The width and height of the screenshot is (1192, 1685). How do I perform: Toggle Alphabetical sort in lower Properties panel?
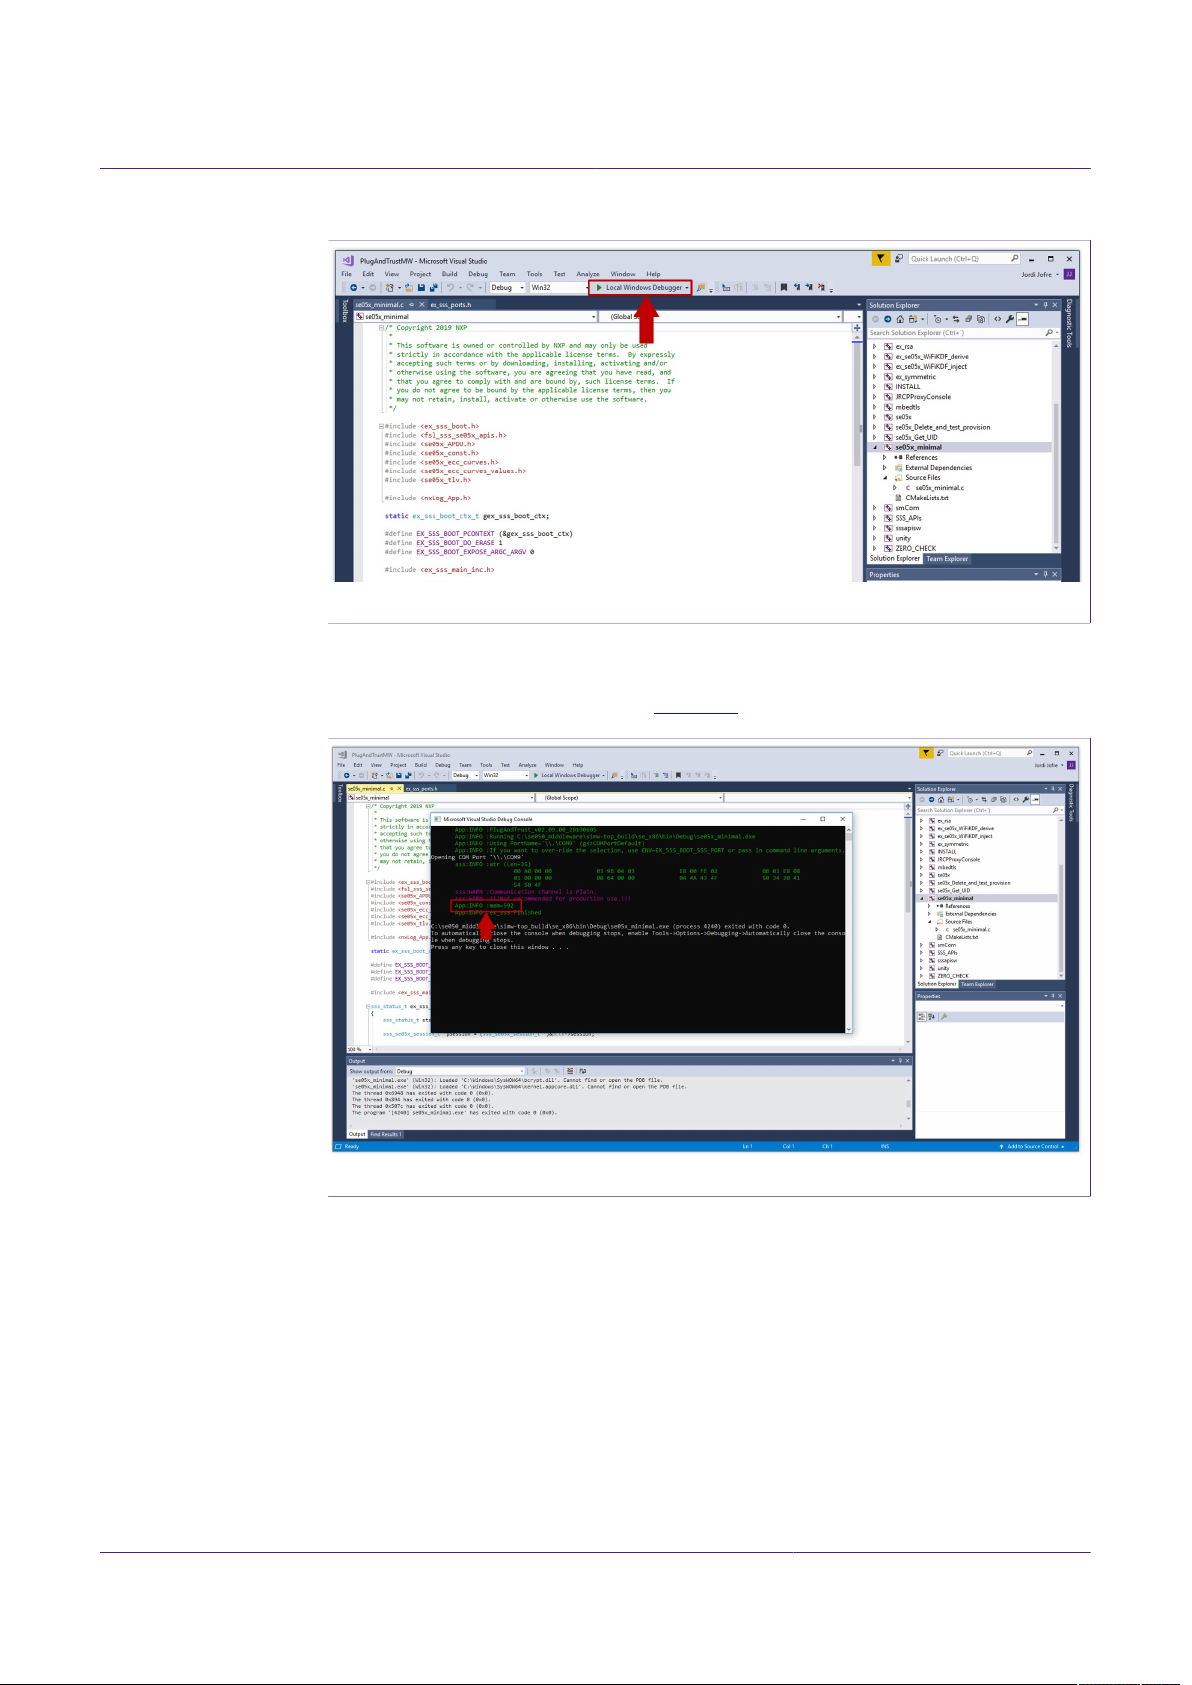point(932,1017)
